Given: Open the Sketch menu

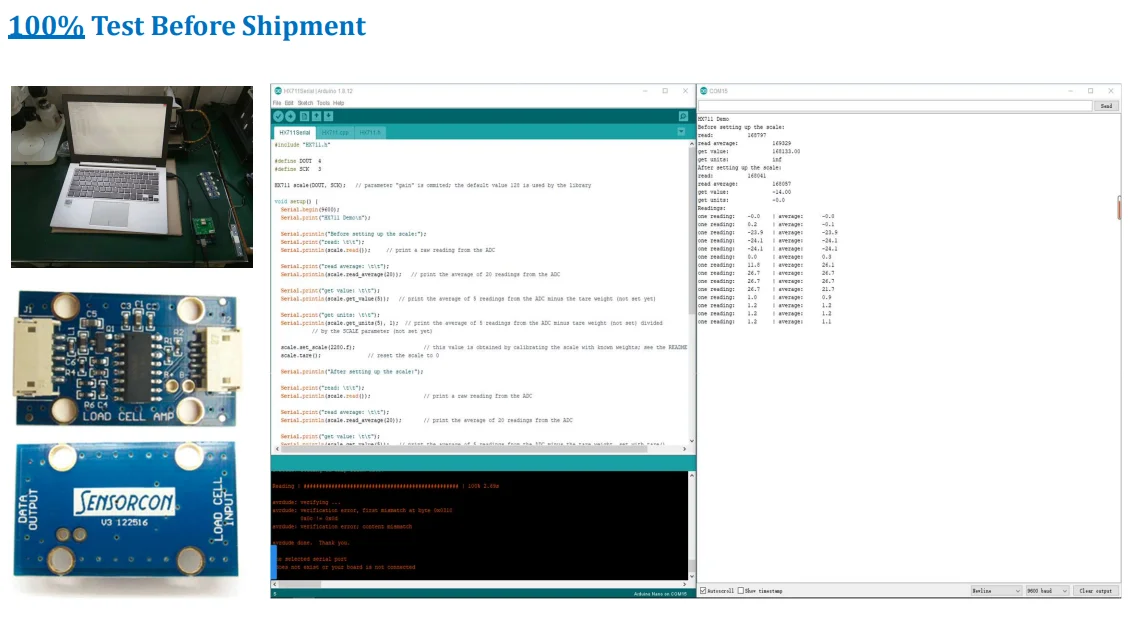Looking at the screenshot, I should 306,103.
